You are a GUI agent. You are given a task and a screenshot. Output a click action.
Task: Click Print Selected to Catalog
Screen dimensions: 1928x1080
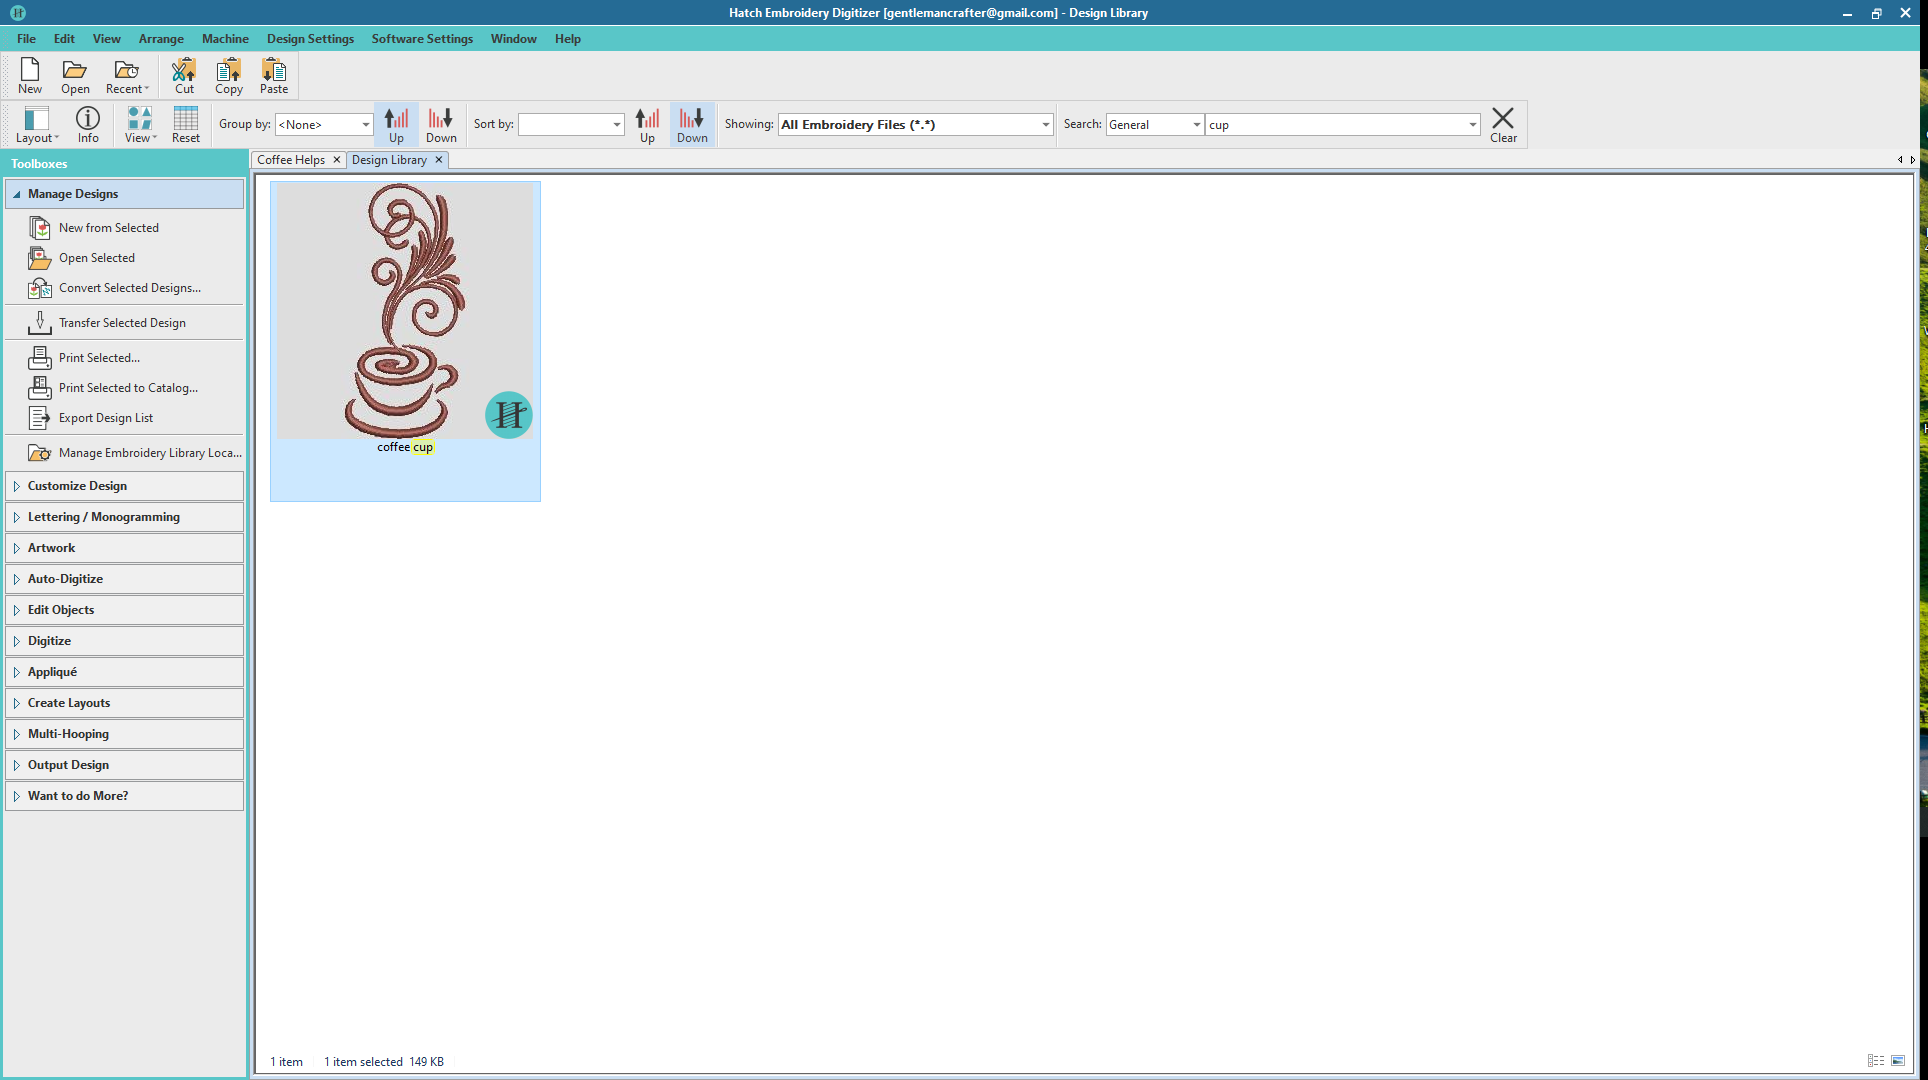tap(128, 388)
